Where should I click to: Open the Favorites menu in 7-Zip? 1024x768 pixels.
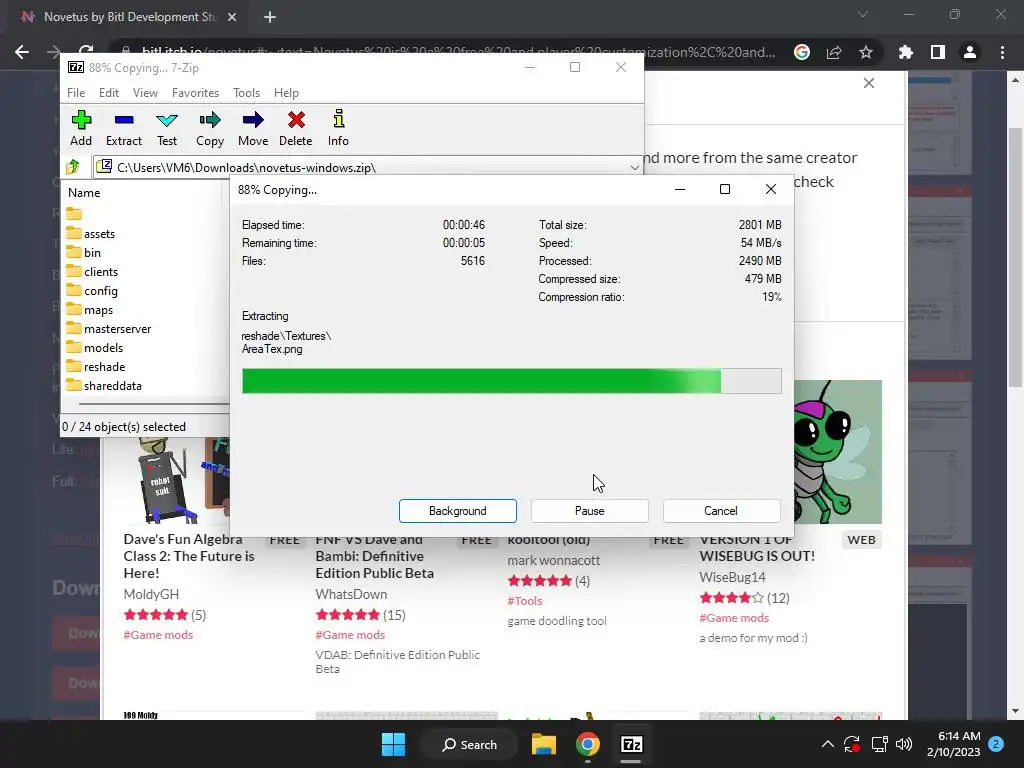click(195, 93)
